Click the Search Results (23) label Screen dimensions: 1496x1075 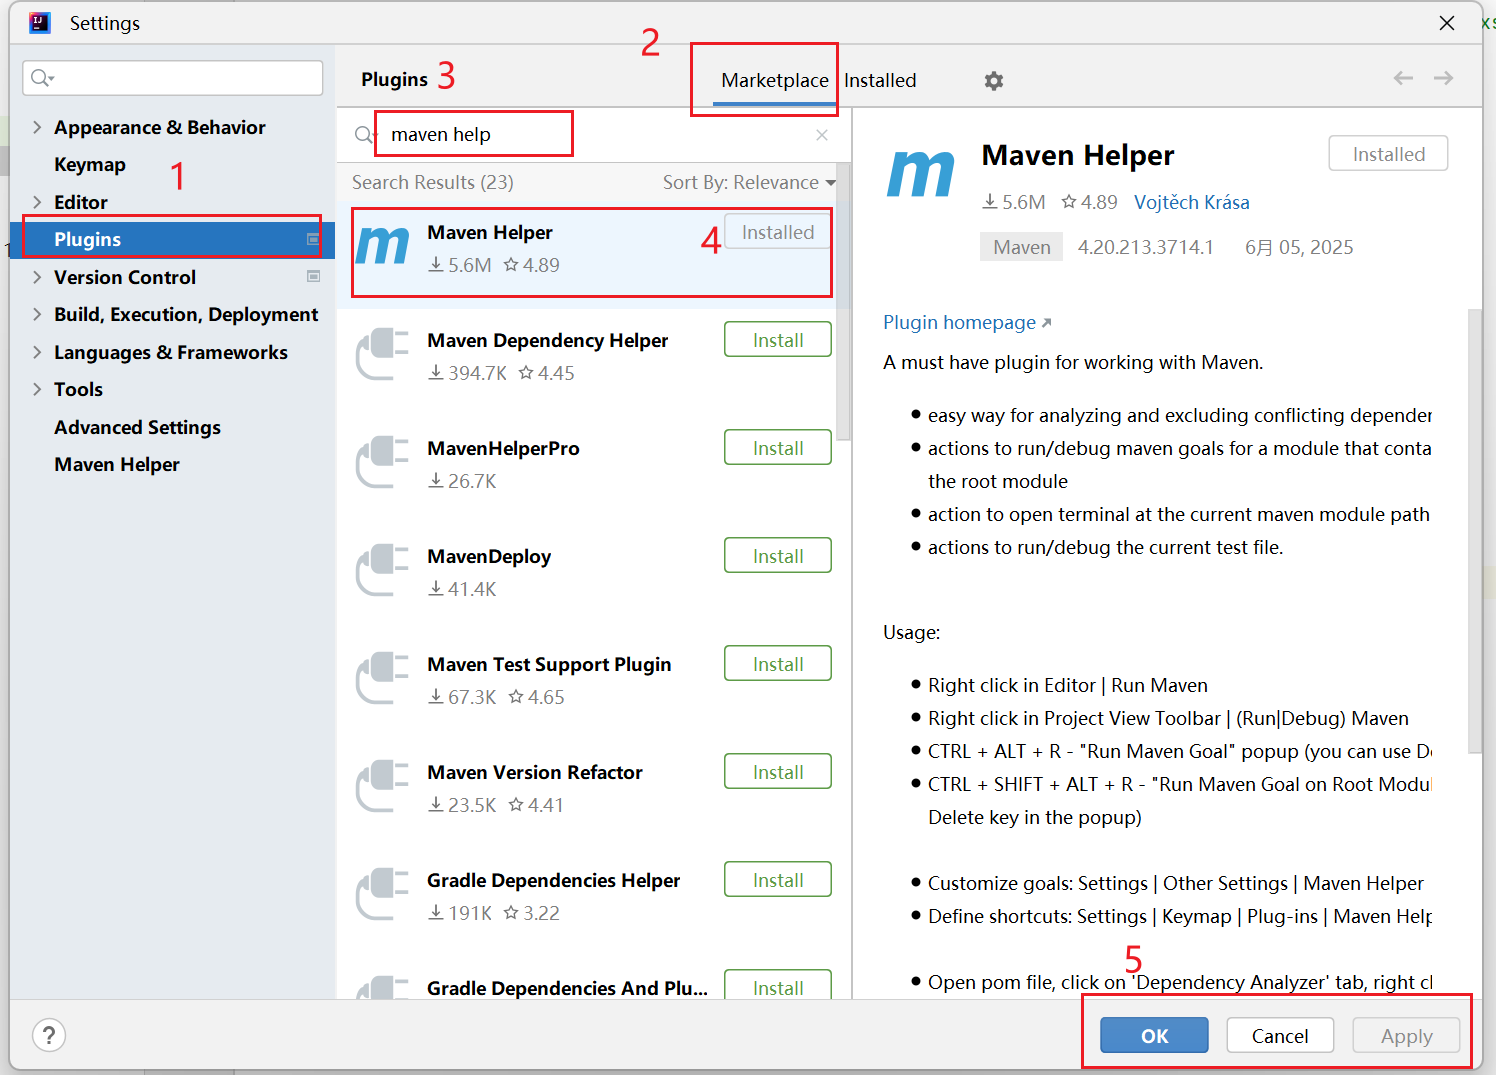click(x=432, y=183)
